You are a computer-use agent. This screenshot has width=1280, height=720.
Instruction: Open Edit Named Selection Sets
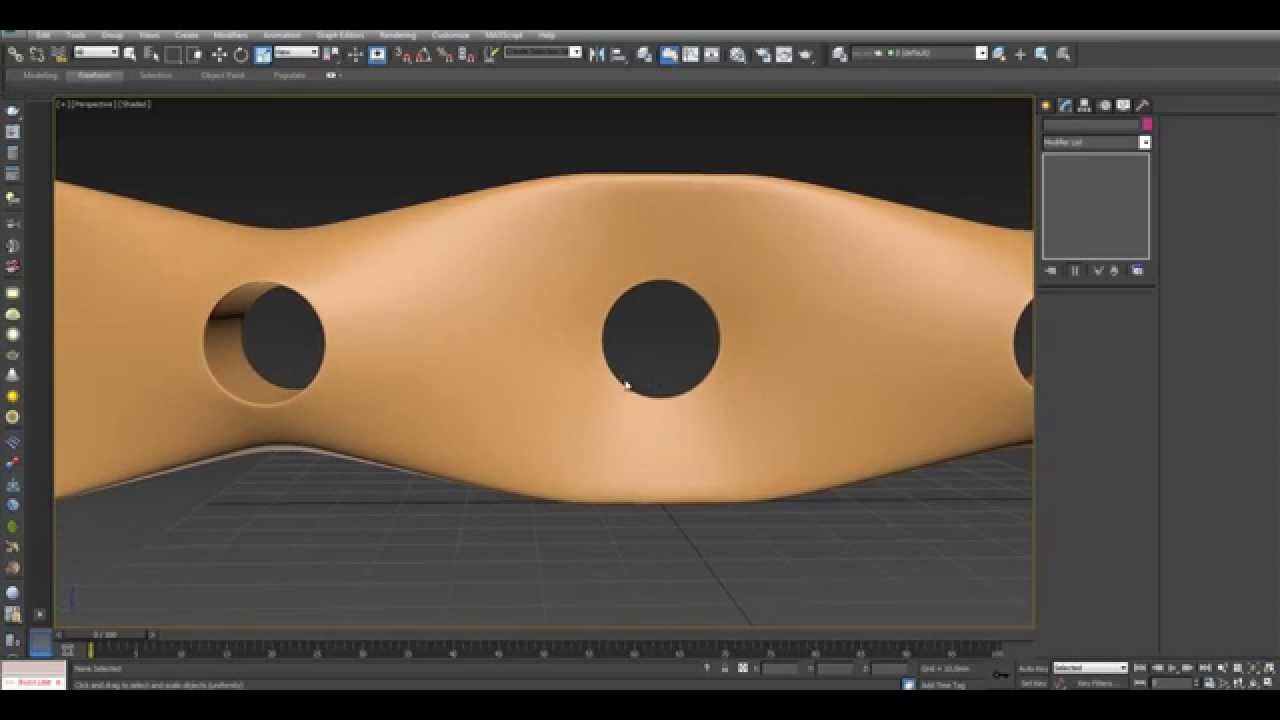[492, 54]
